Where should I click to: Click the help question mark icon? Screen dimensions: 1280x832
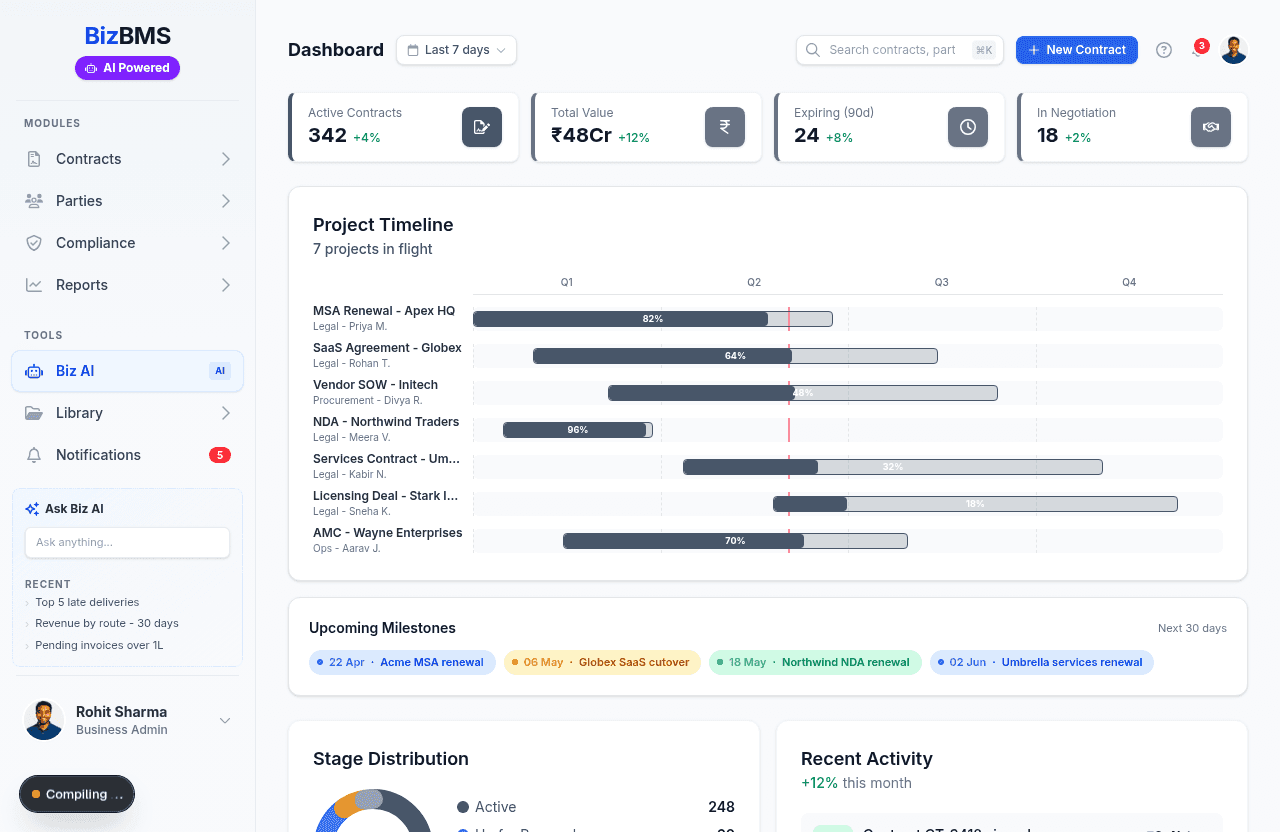coord(1163,50)
